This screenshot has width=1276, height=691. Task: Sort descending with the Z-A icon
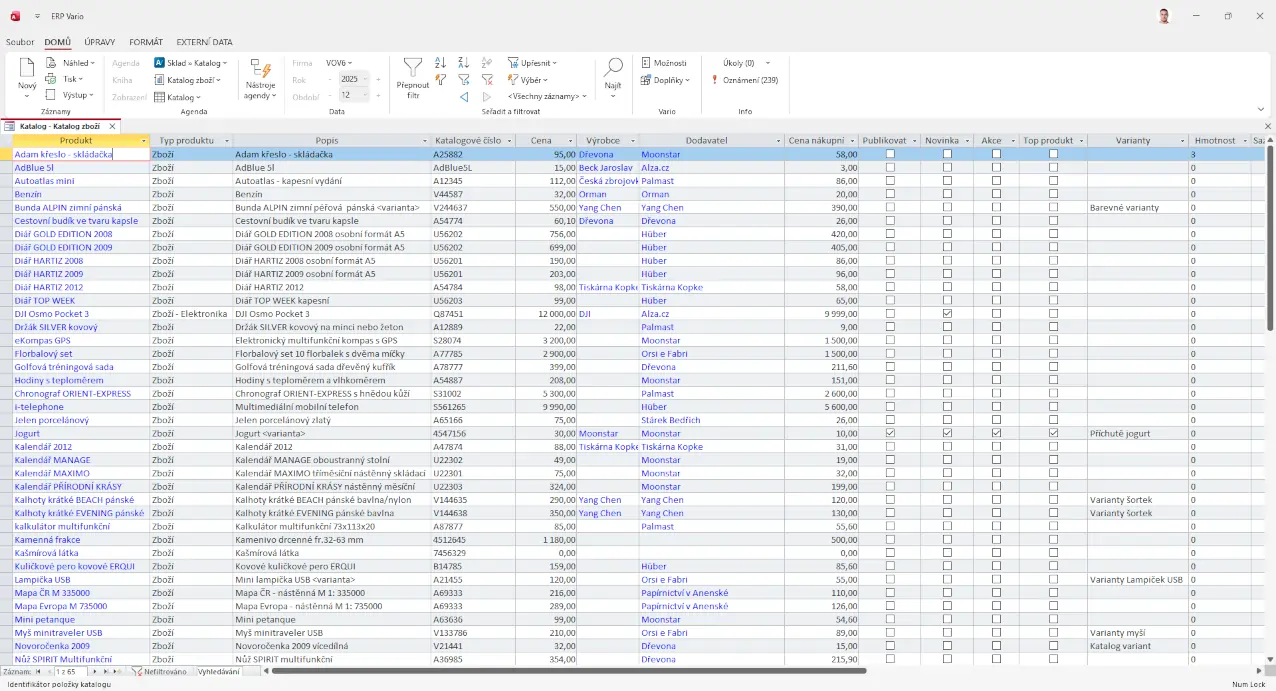[x=464, y=62]
